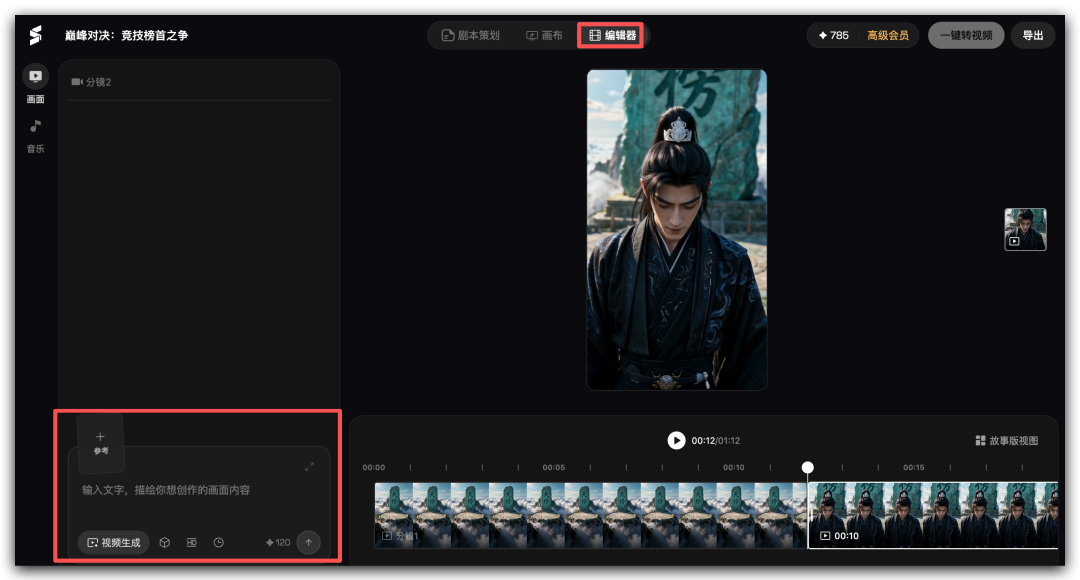
Task: Open the 画面 panel in the sidebar
Action: tap(35, 84)
